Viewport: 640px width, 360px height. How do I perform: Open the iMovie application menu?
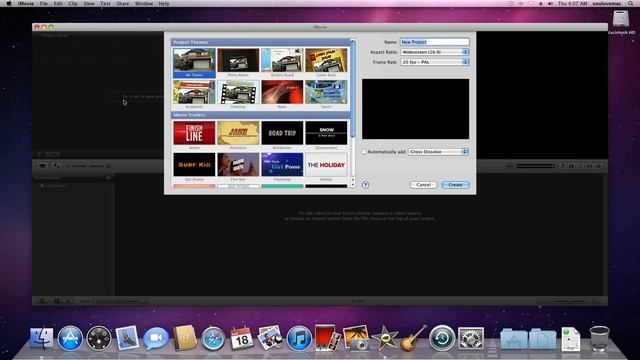coord(26,3)
